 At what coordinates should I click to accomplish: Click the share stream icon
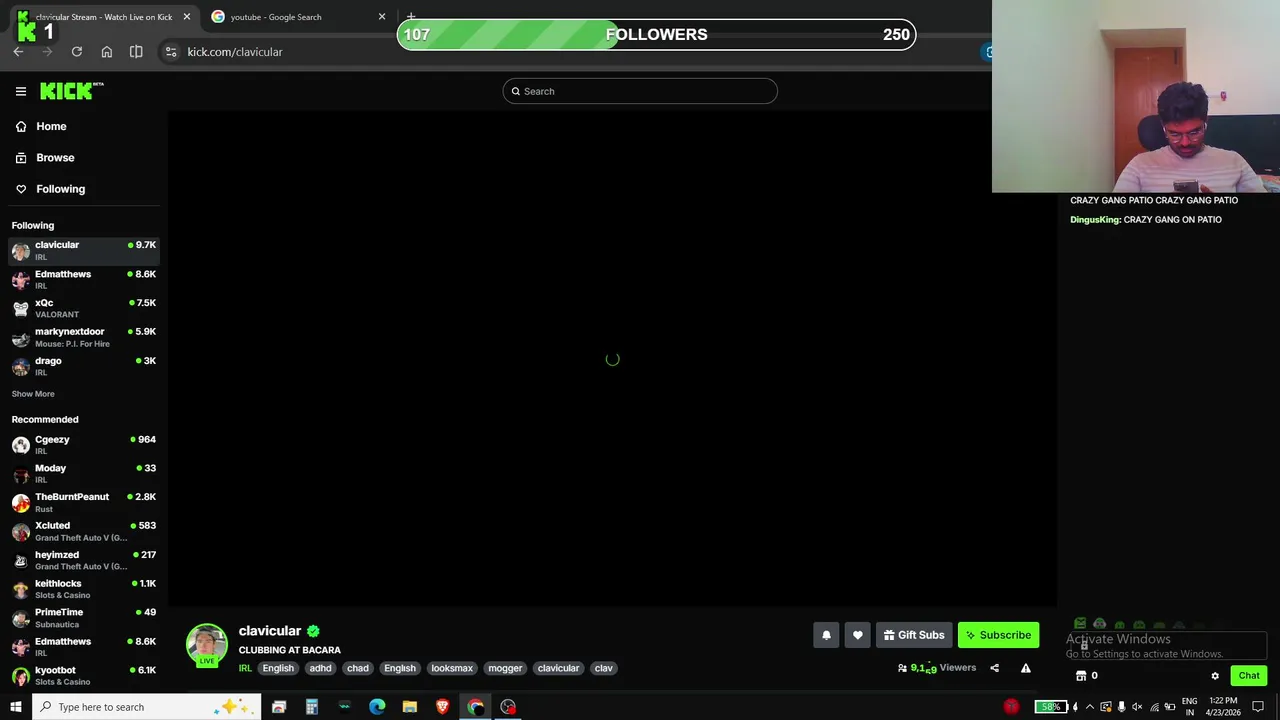pos(994,668)
